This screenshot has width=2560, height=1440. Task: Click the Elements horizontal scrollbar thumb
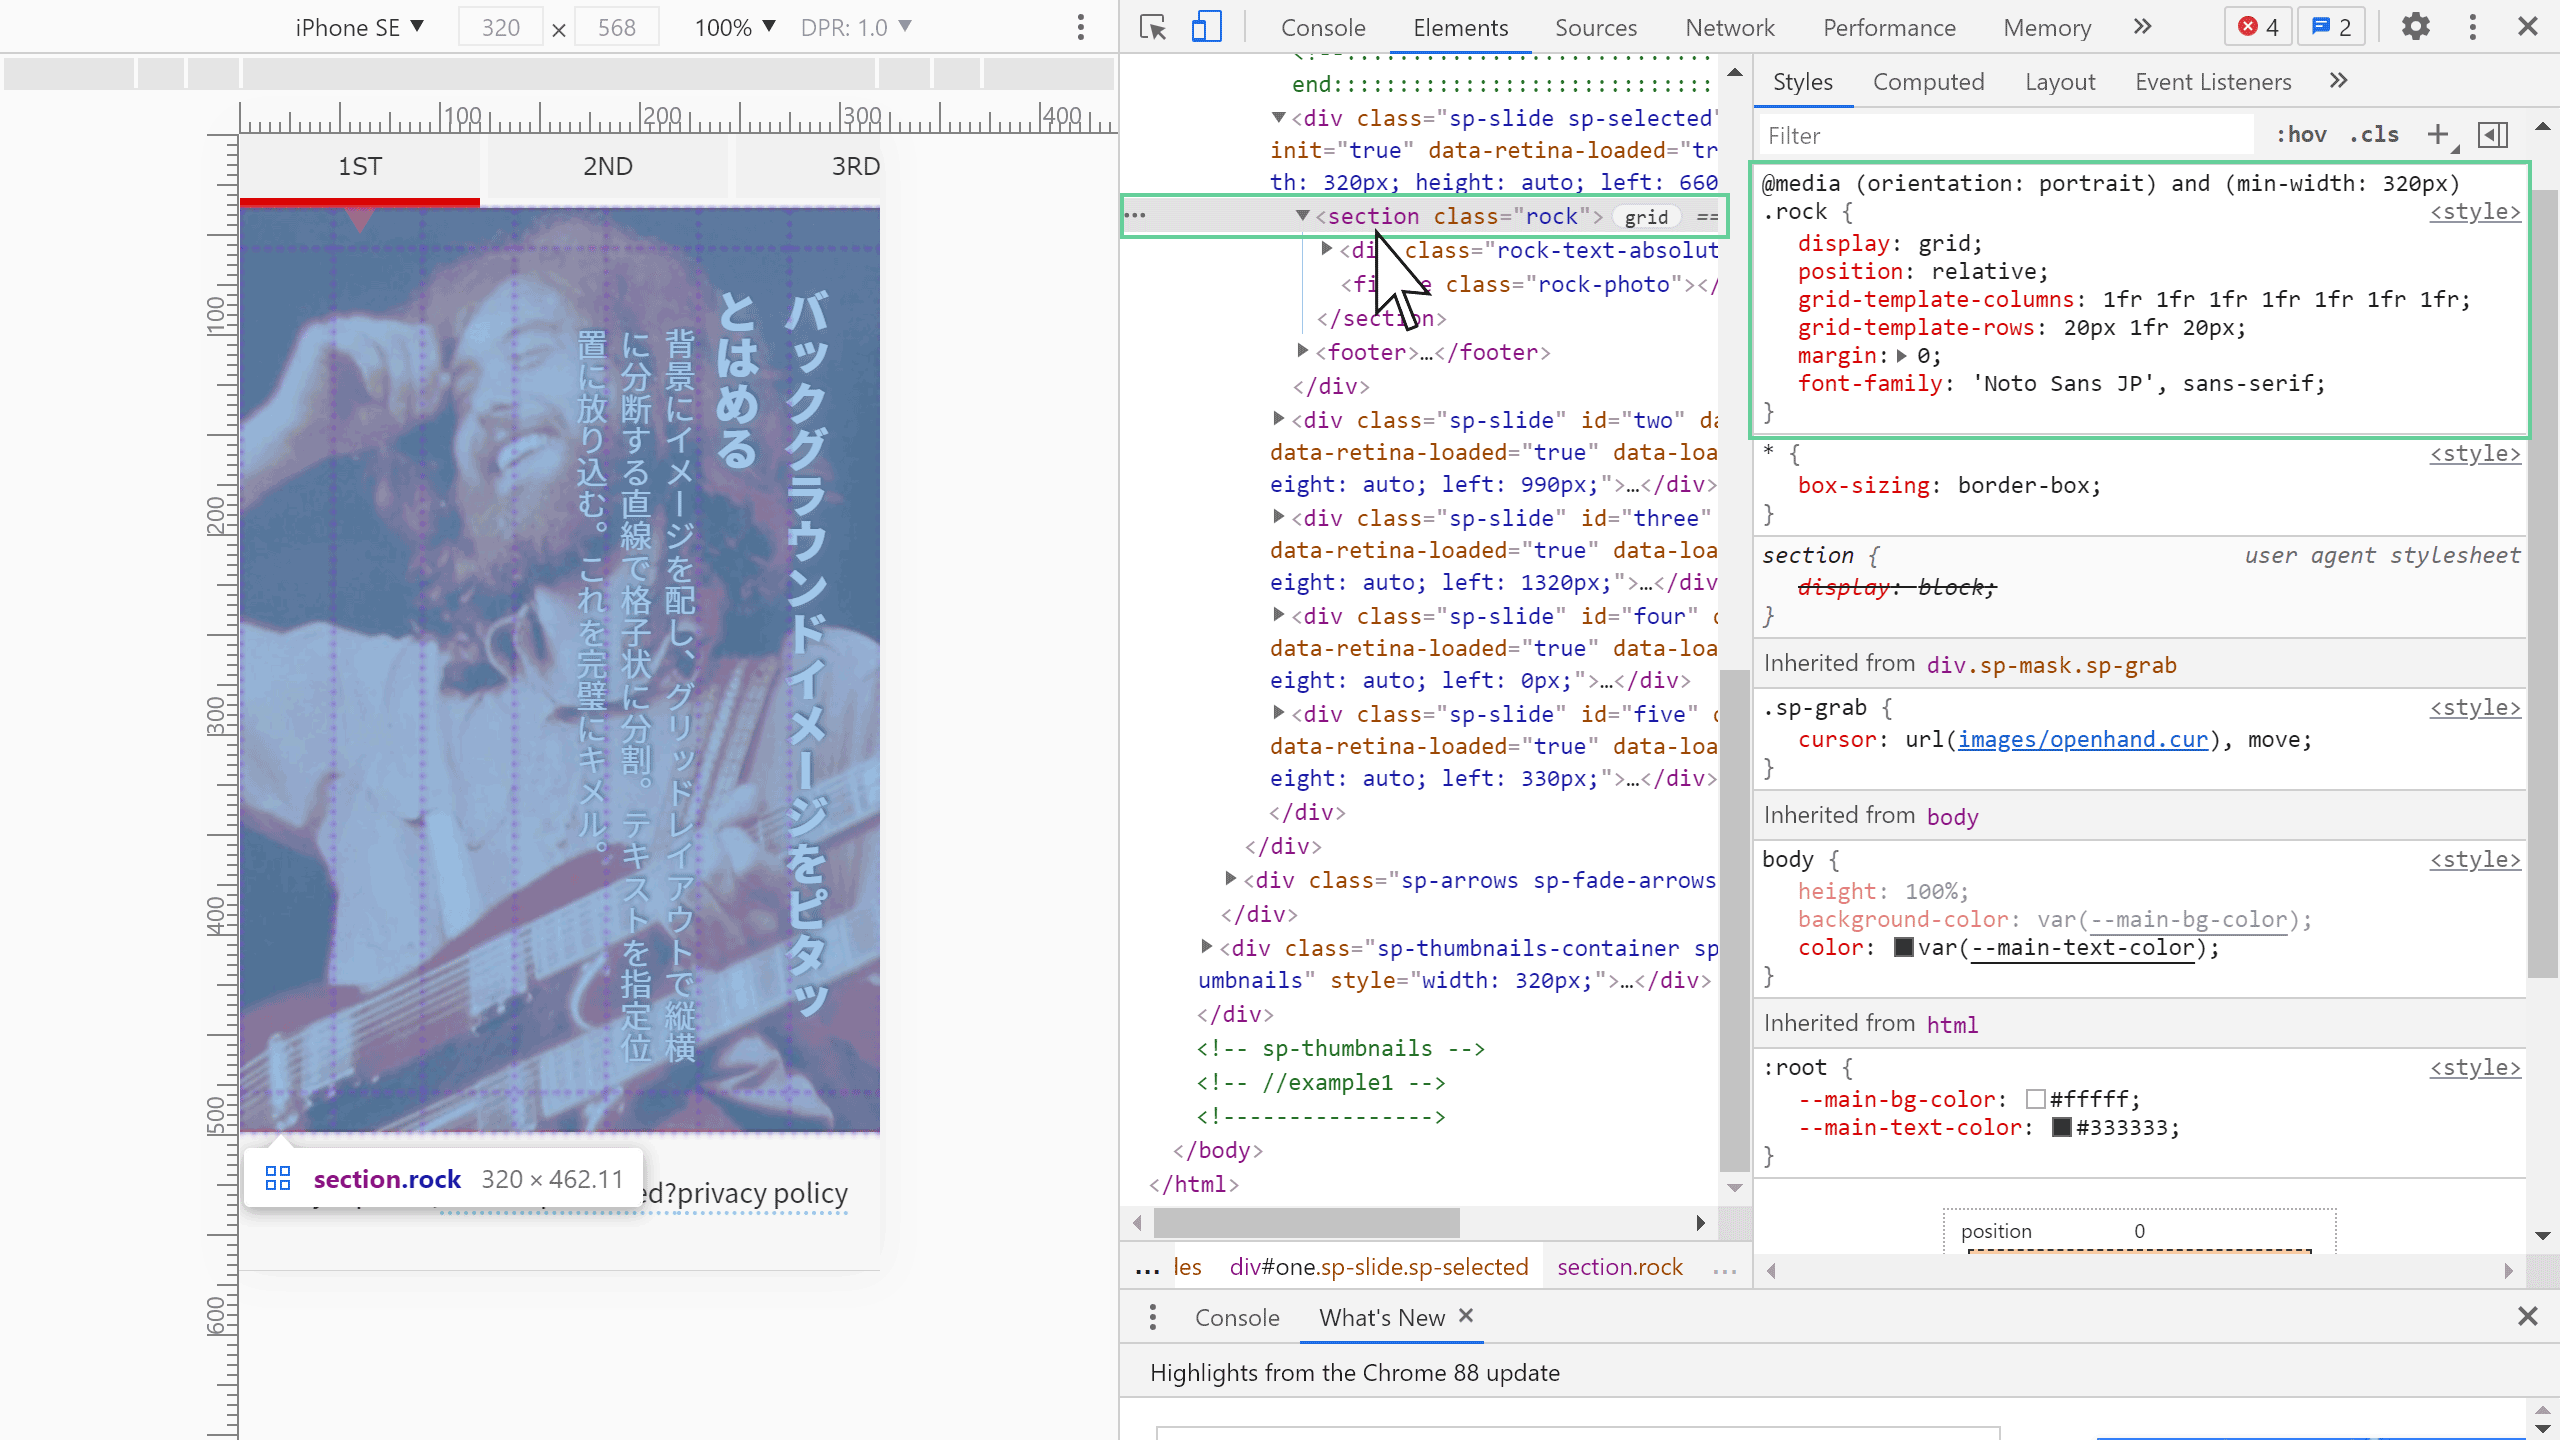coord(1306,1222)
